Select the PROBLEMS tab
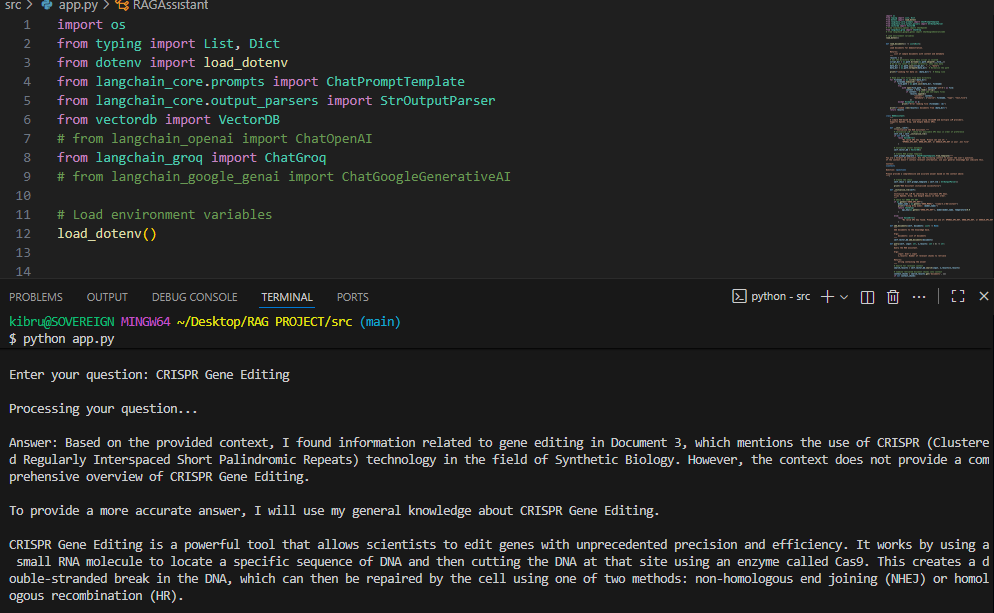Screen dimensions: 994x613 pos(36,296)
